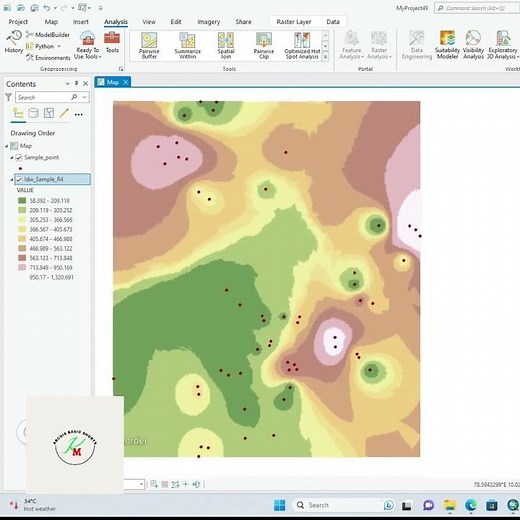Click the 563.123 - 713.848 brown swatch
The height and width of the screenshot is (520, 520).
[x=22, y=258]
